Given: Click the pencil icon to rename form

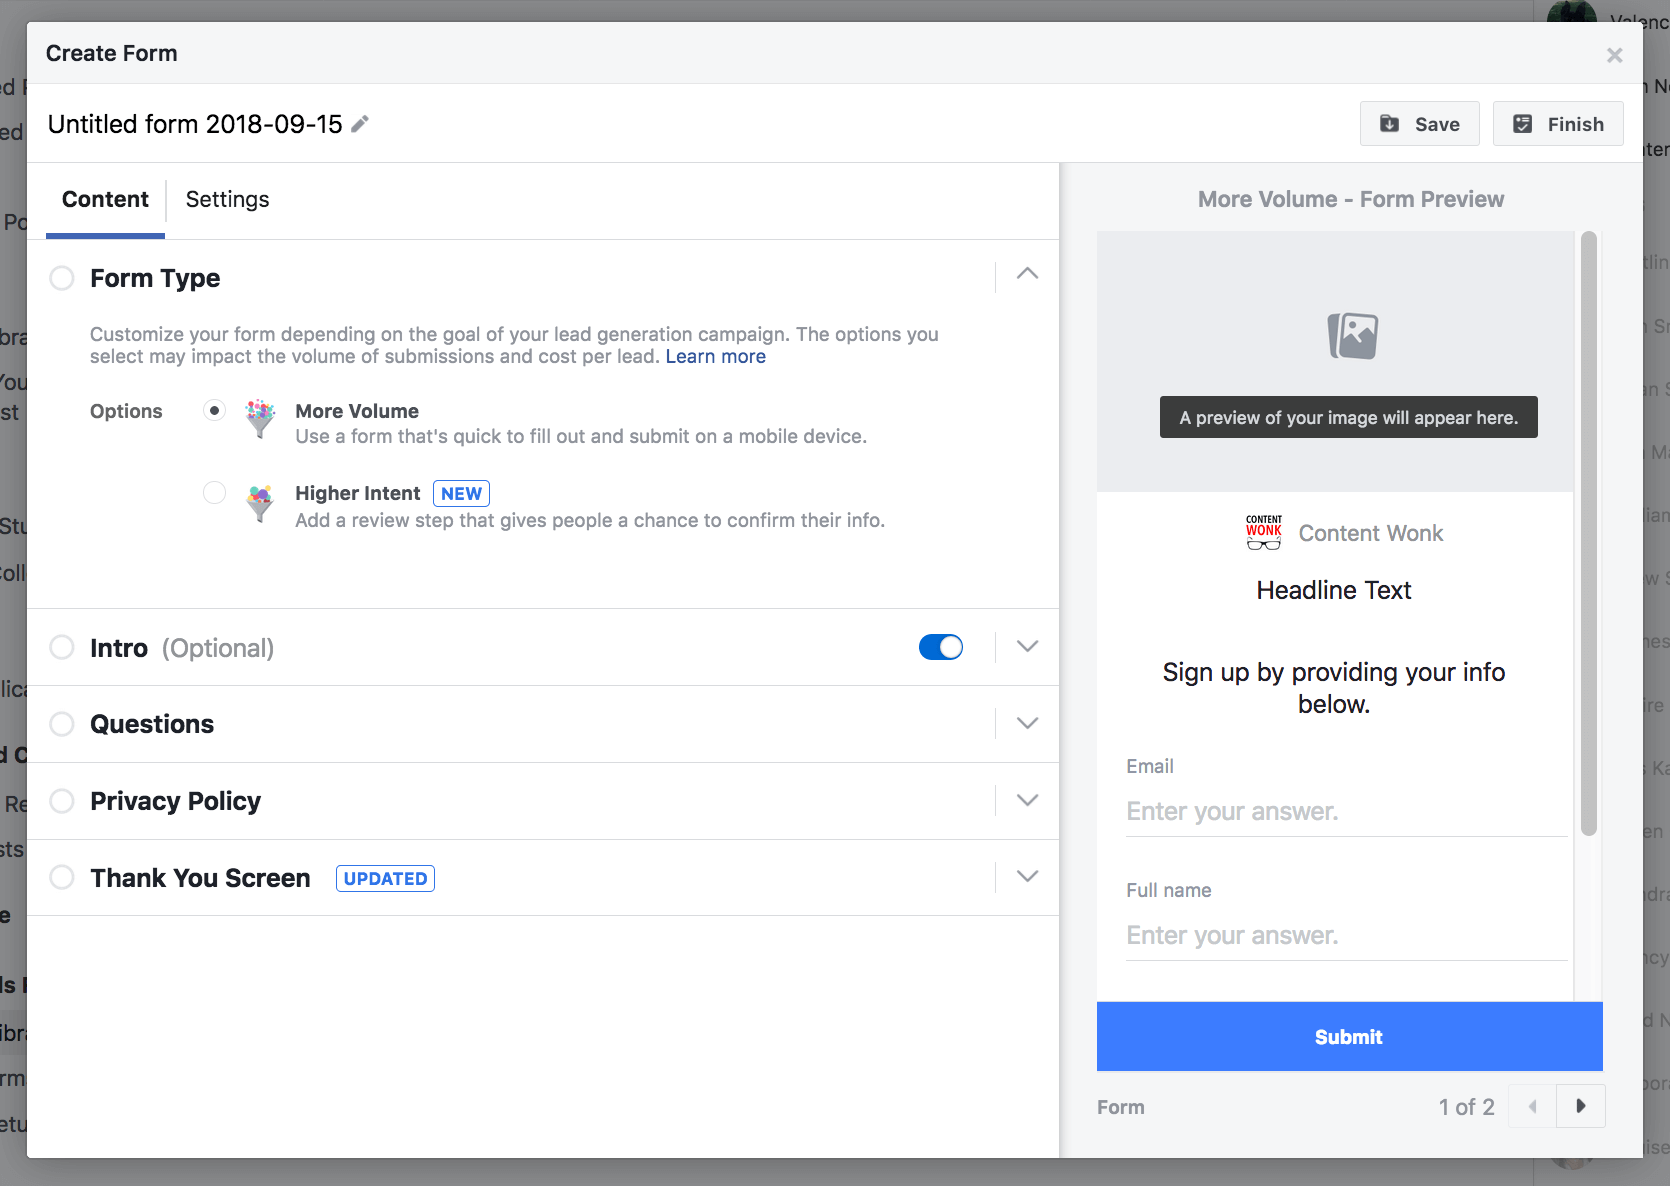Looking at the screenshot, I should click(x=360, y=124).
